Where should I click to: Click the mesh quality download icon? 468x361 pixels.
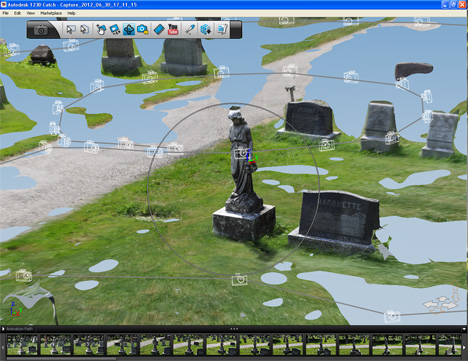click(x=205, y=29)
